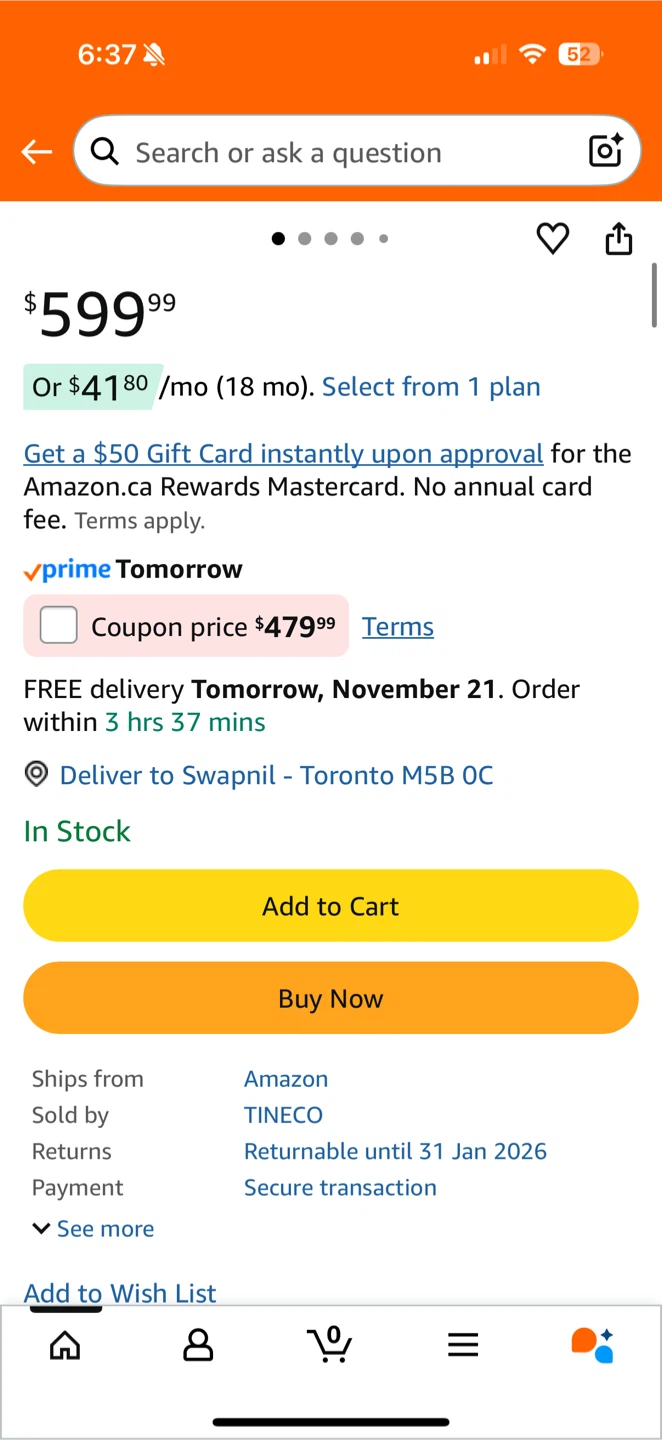Tap the heart wishlist icon
Viewport: 662px width, 1440px height.
pyautogui.click(x=553, y=239)
